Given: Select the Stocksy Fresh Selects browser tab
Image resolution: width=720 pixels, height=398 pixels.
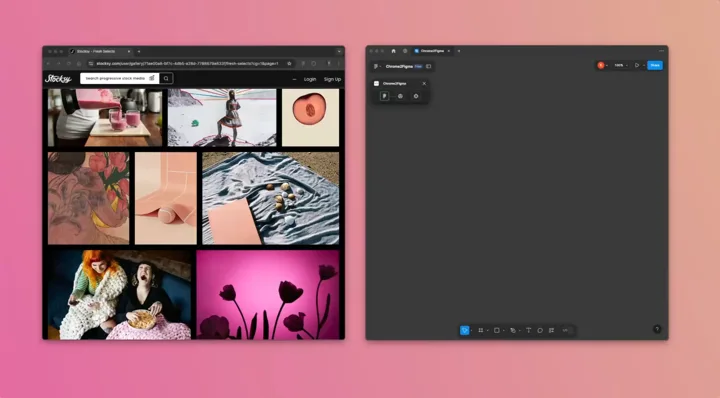Looking at the screenshot, I should 100,51.
